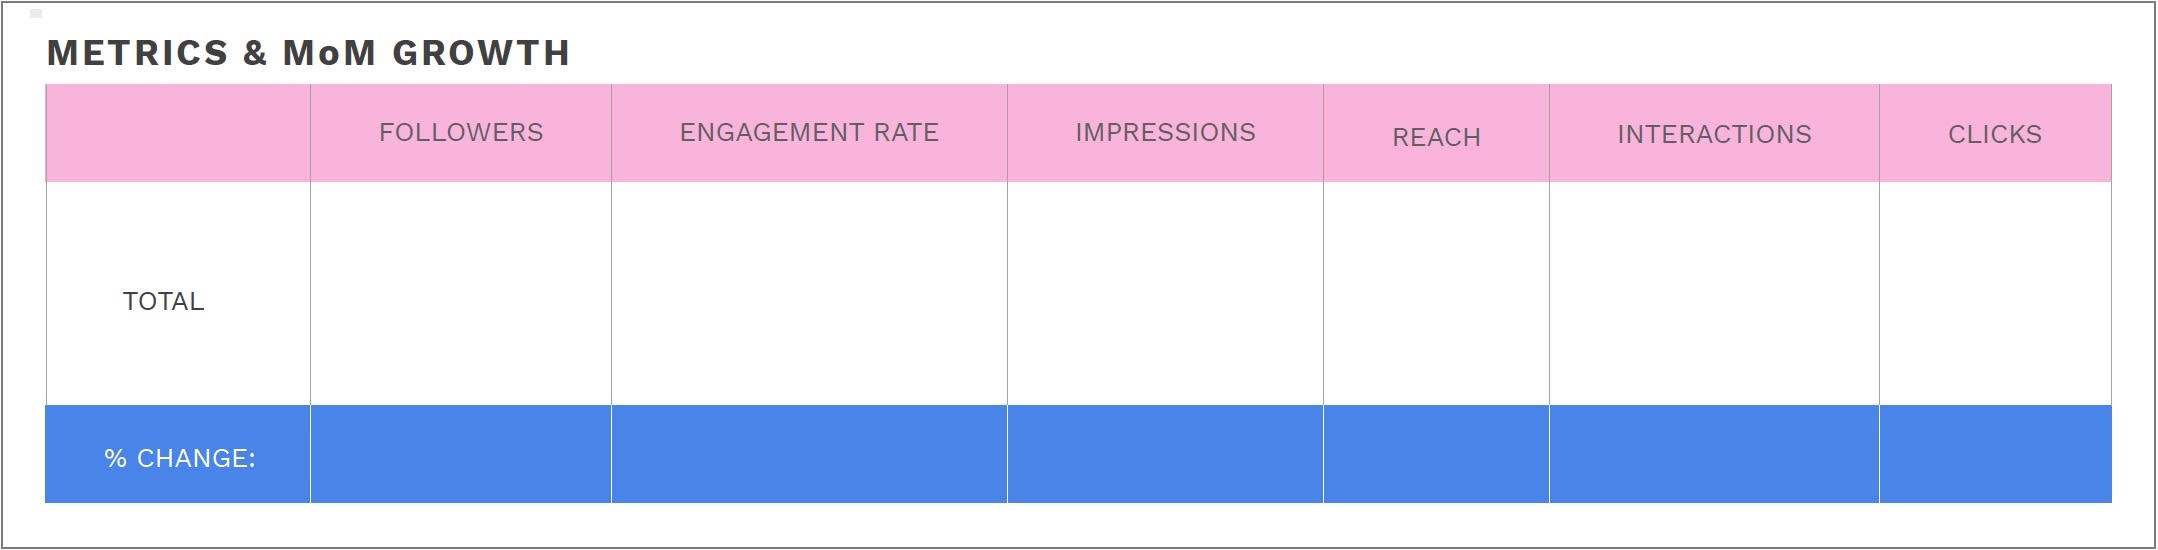Click the IMPRESSIONS column header

pos(1165,133)
